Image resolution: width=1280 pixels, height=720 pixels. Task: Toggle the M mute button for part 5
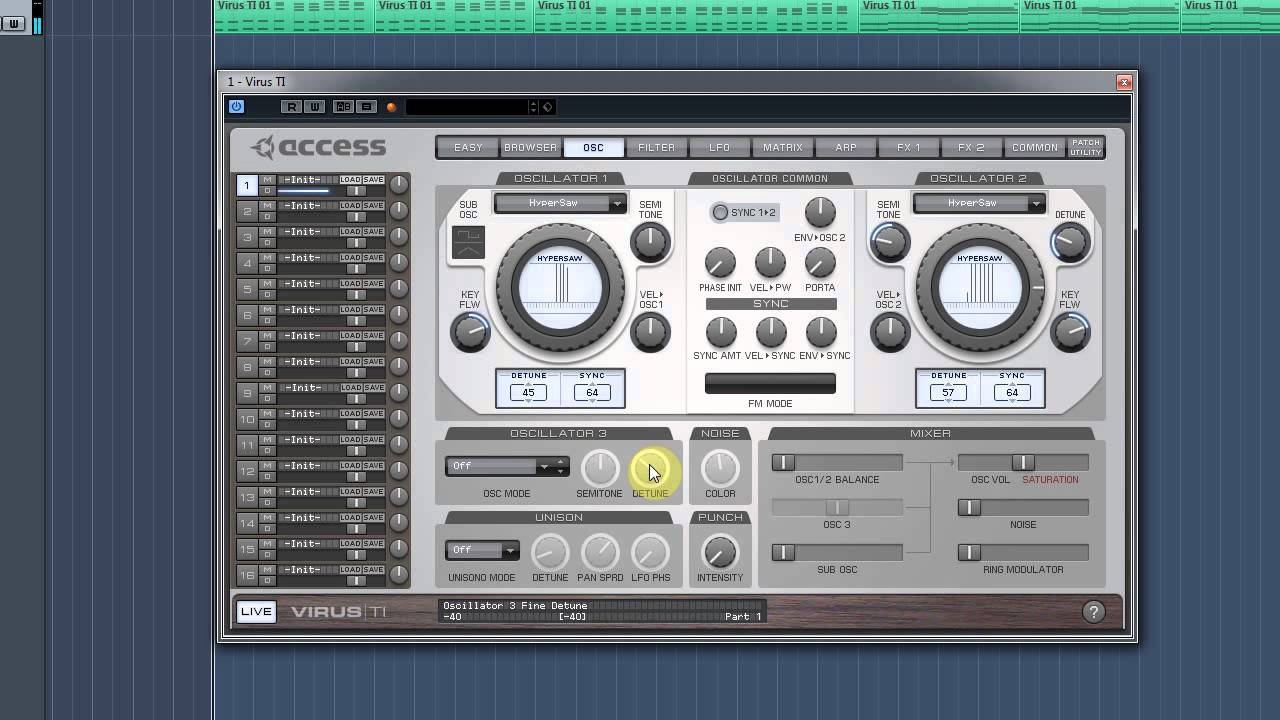[x=267, y=284]
